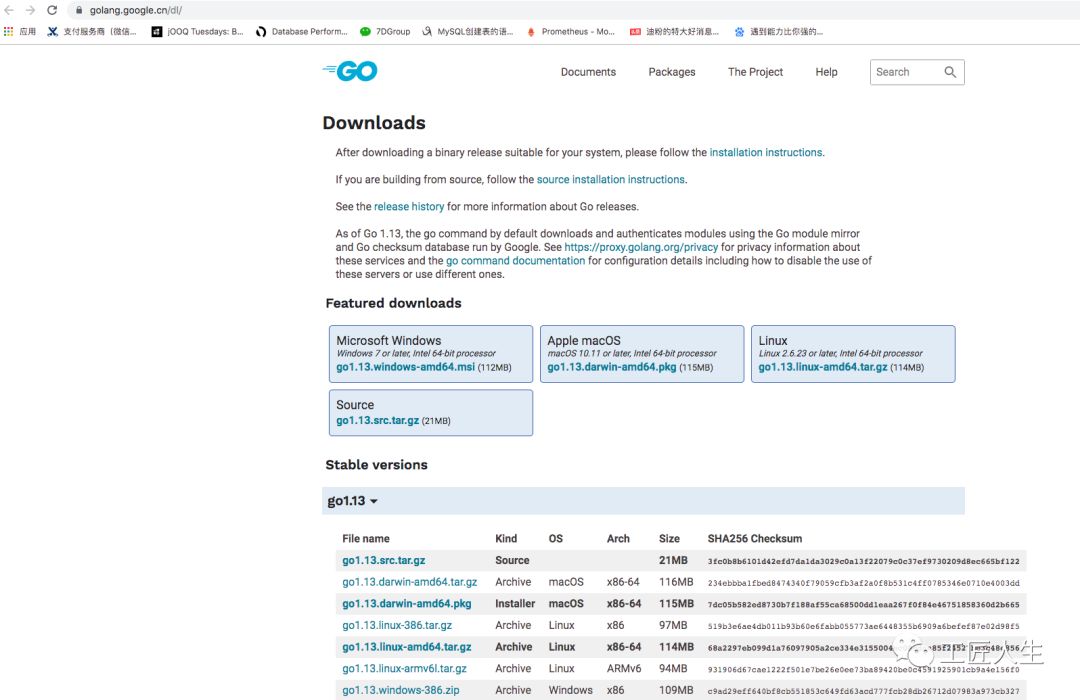Open the 7DGroup bookmark

(x=385, y=32)
